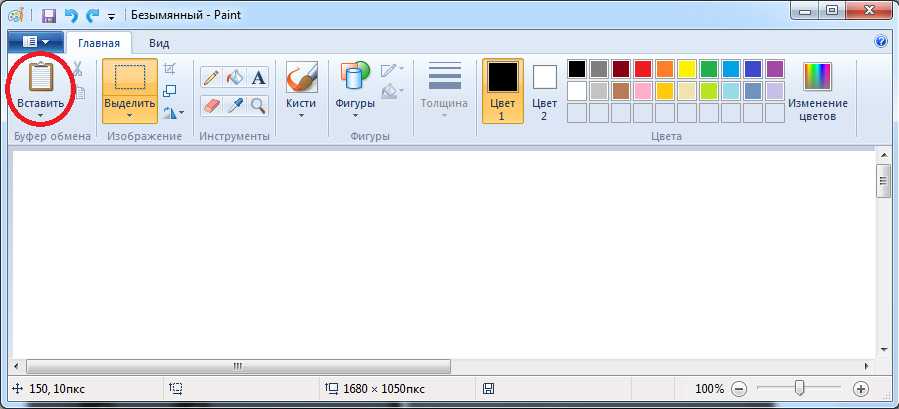Image resolution: width=899 pixels, height=409 pixels.
Task: Select the Color picker eyedropper tool
Action: [x=235, y=105]
